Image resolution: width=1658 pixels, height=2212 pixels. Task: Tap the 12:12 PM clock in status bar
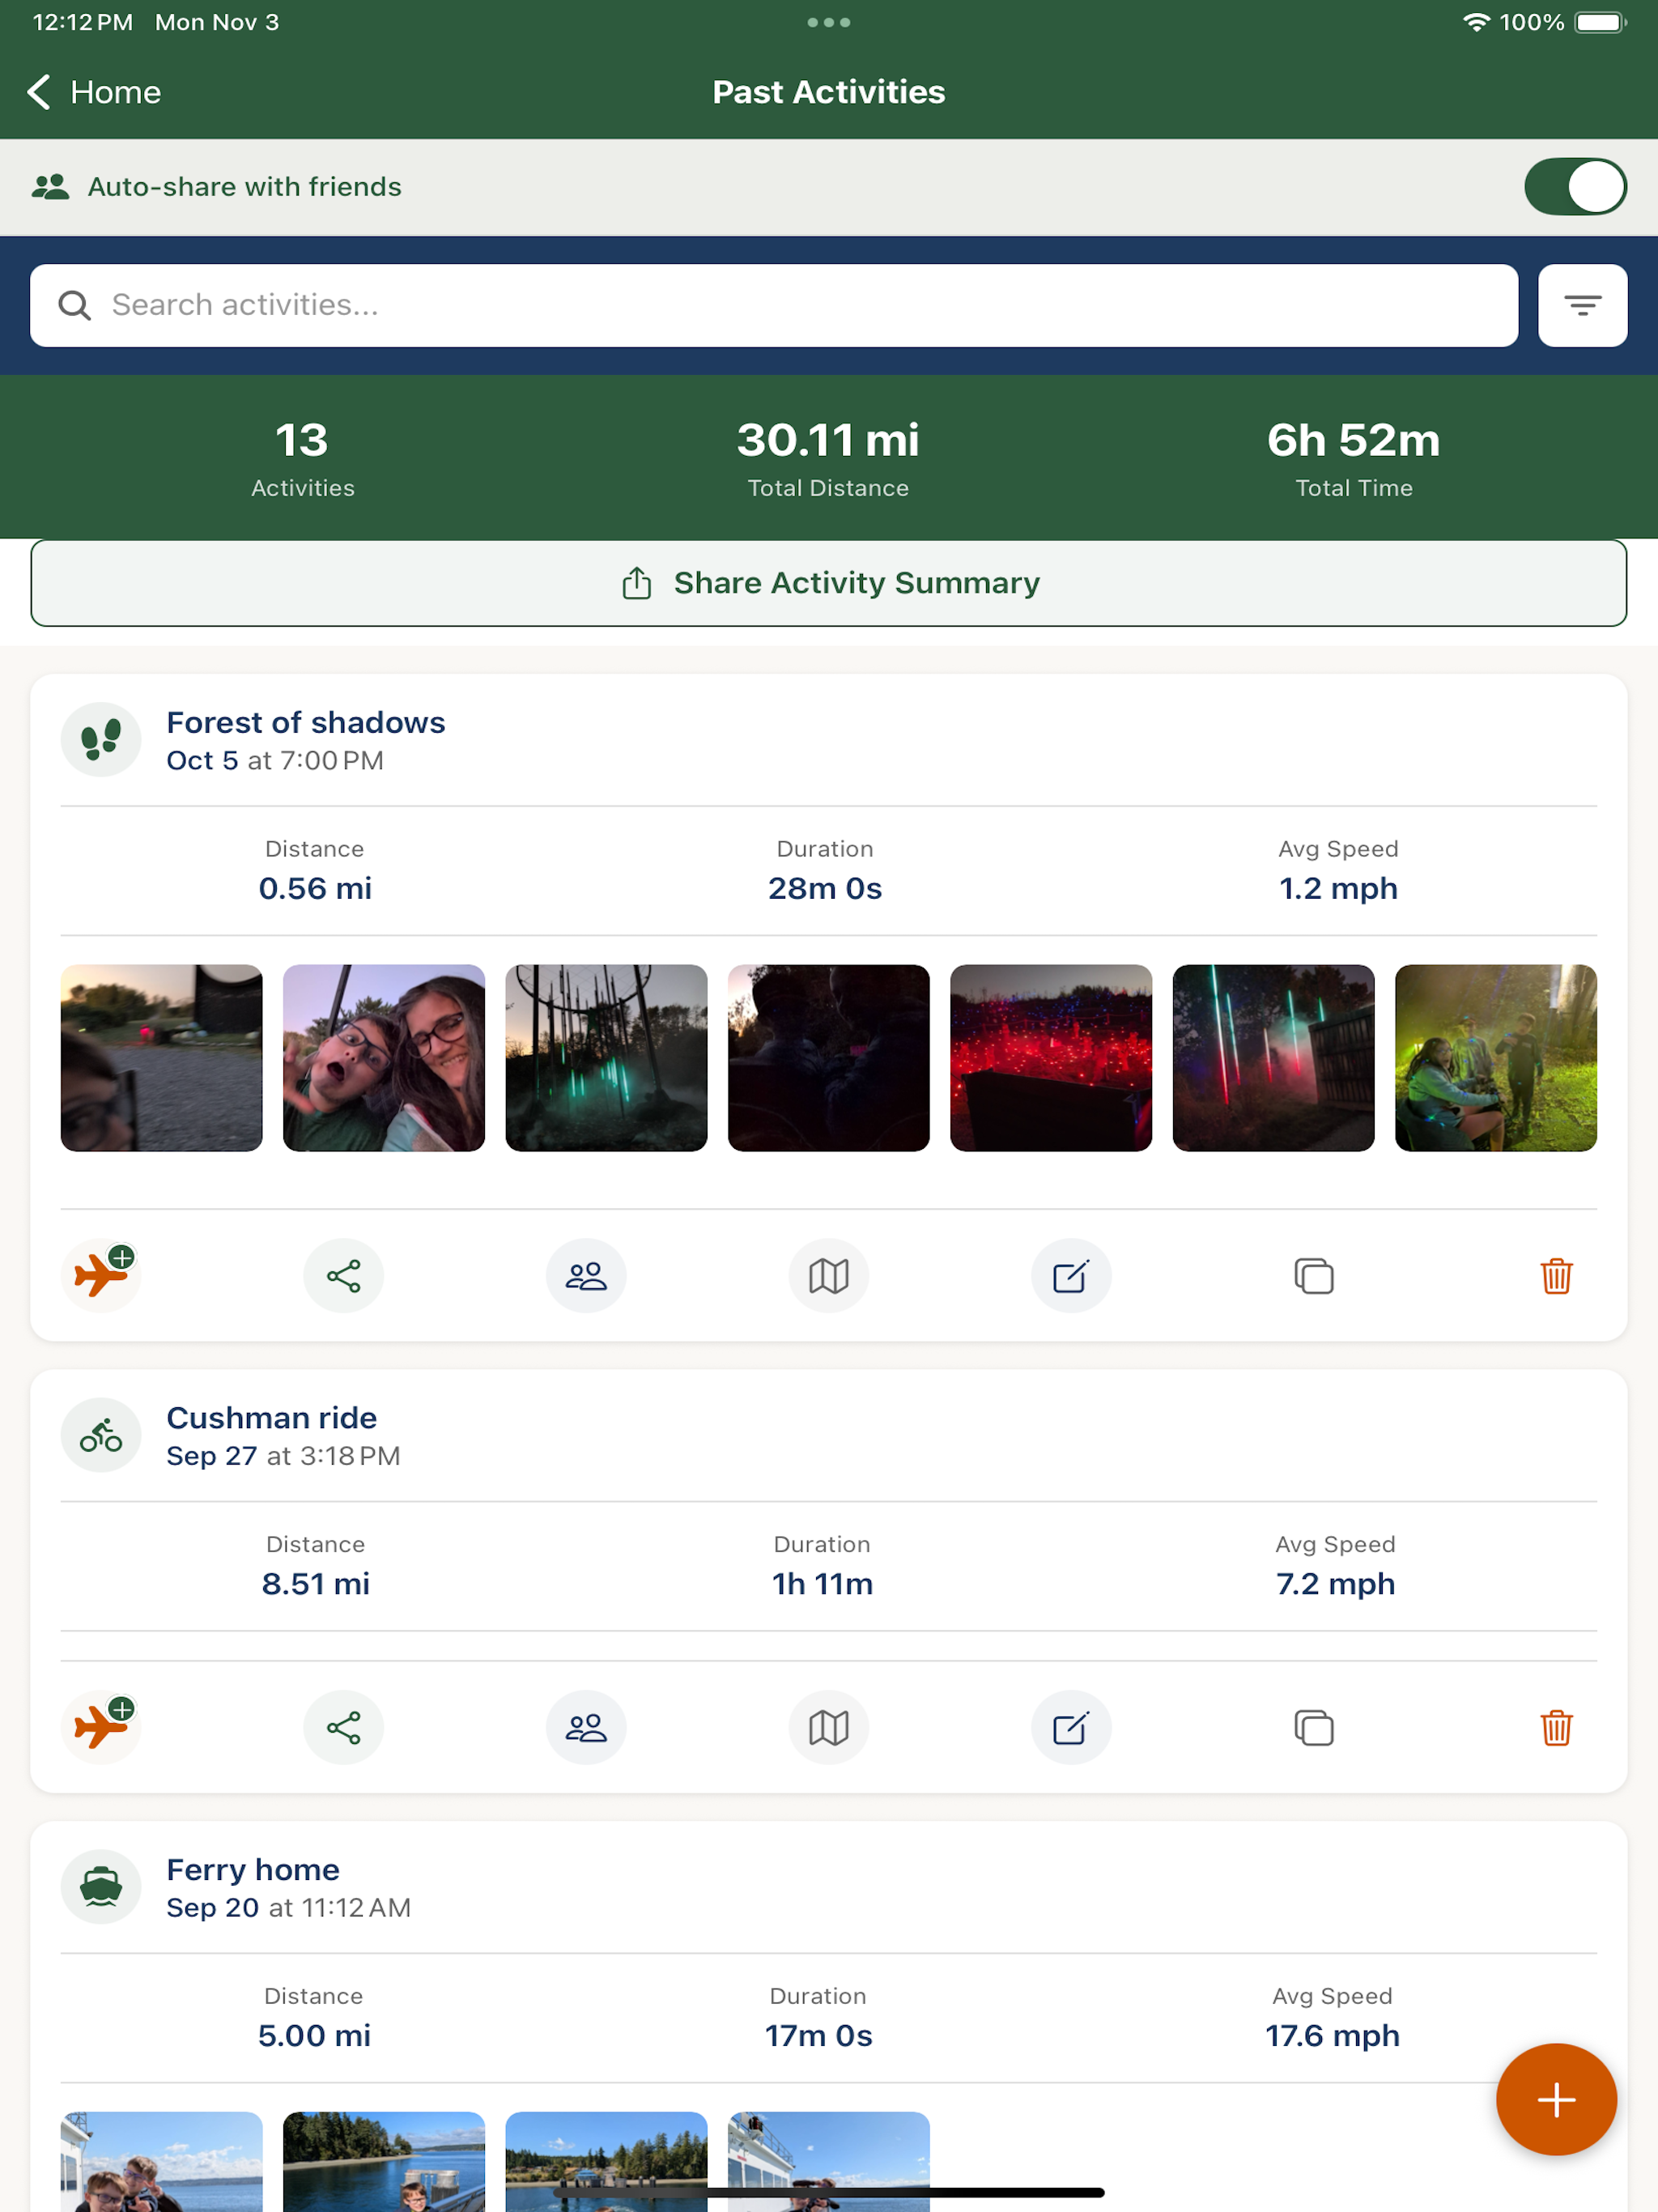click(x=83, y=22)
